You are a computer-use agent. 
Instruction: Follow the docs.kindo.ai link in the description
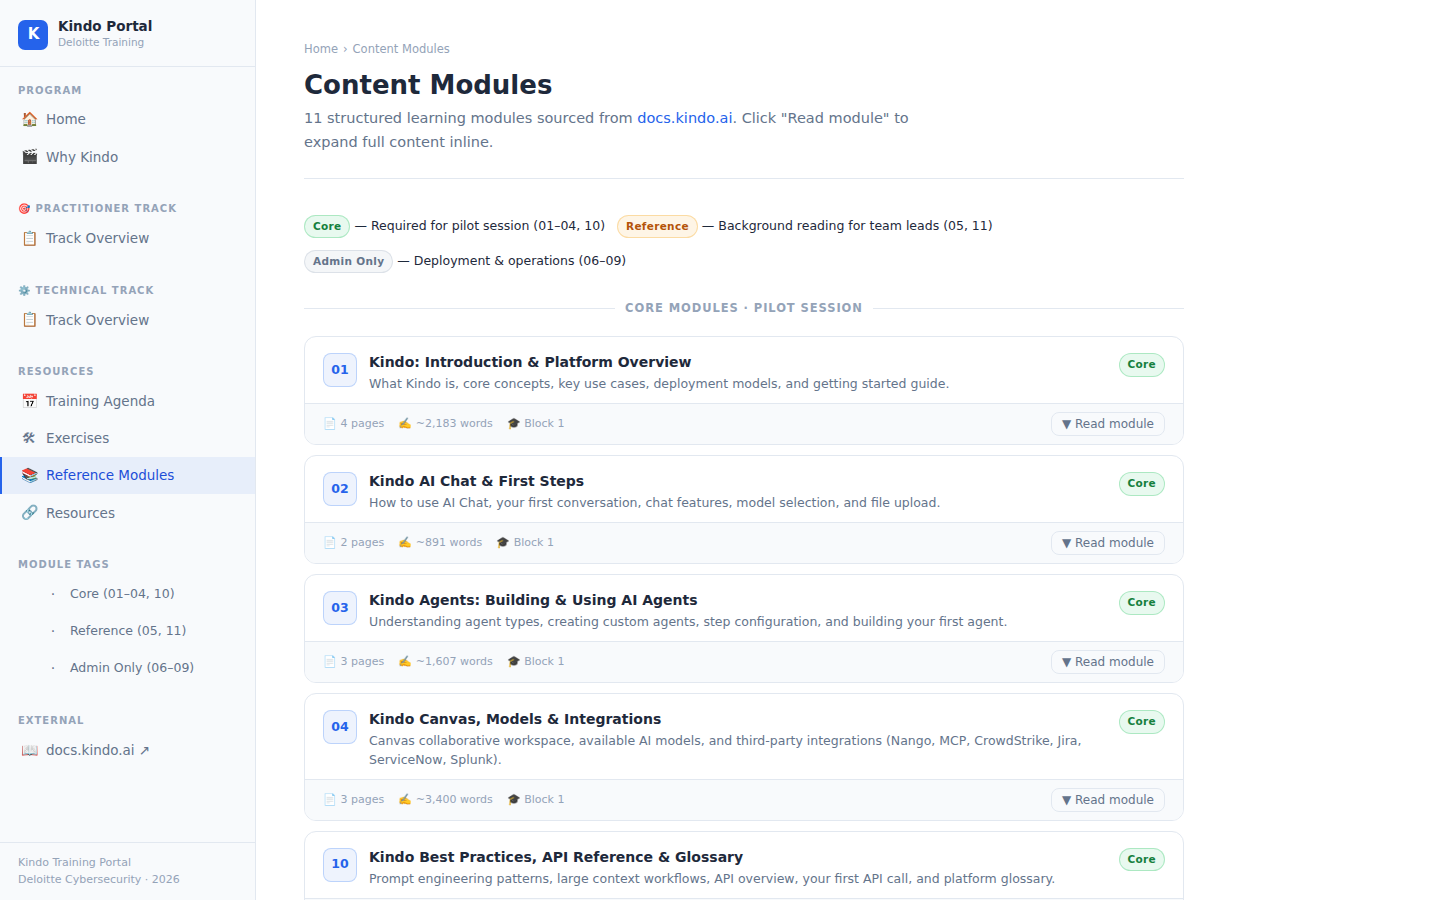coord(684,117)
